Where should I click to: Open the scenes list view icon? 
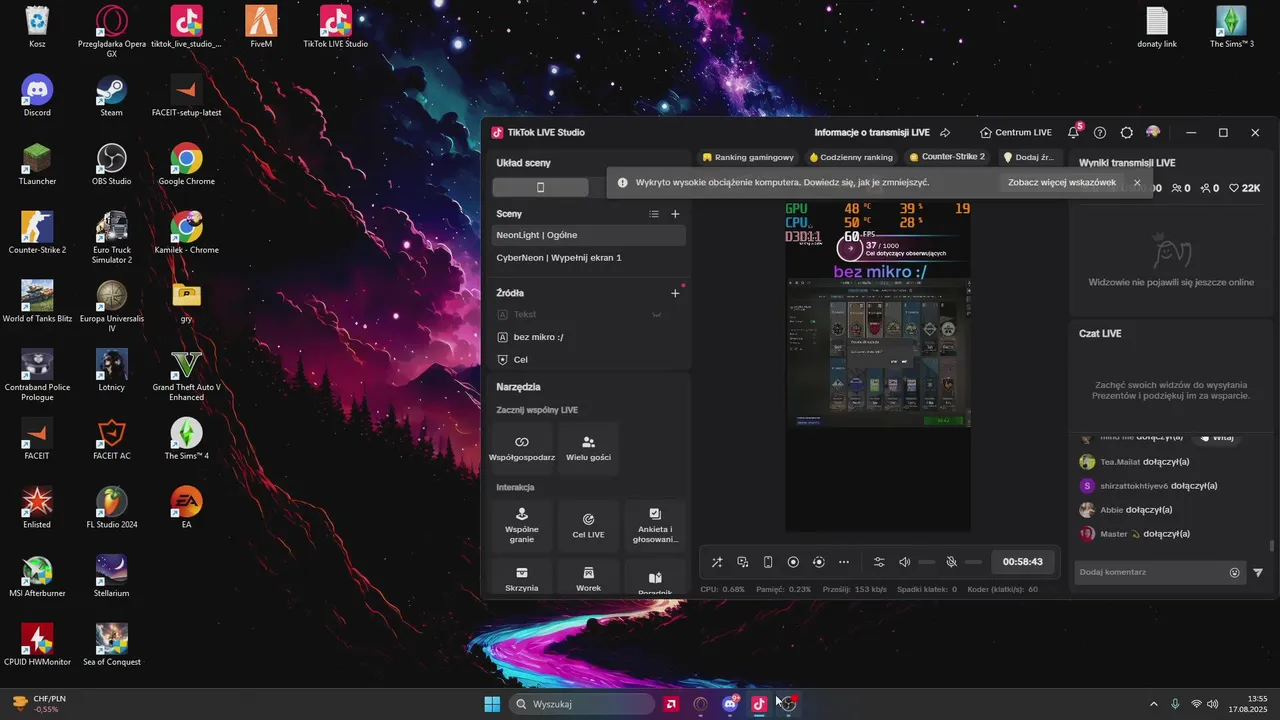[x=654, y=214]
